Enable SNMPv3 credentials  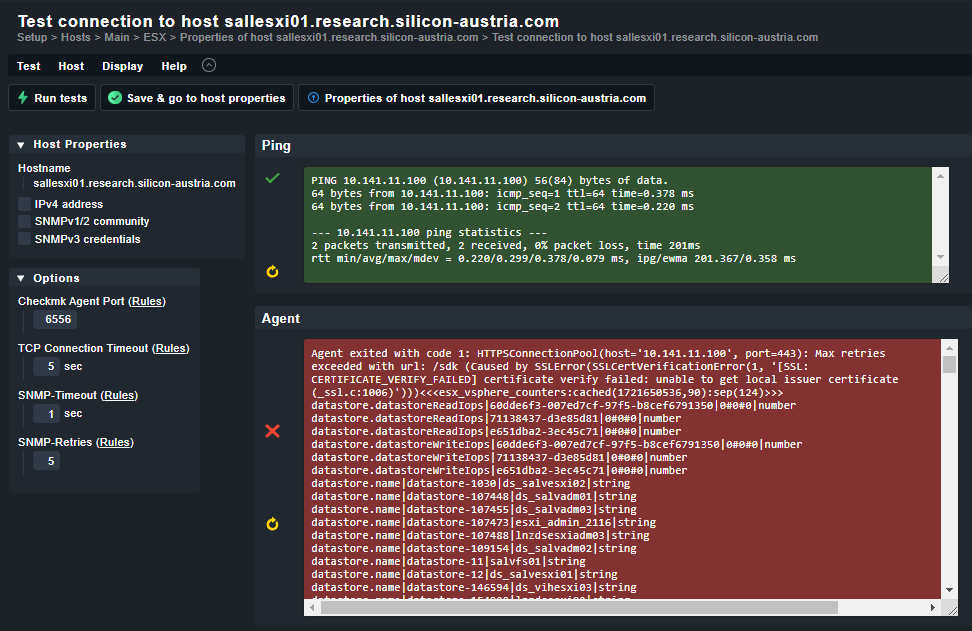[x=23, y=239]
